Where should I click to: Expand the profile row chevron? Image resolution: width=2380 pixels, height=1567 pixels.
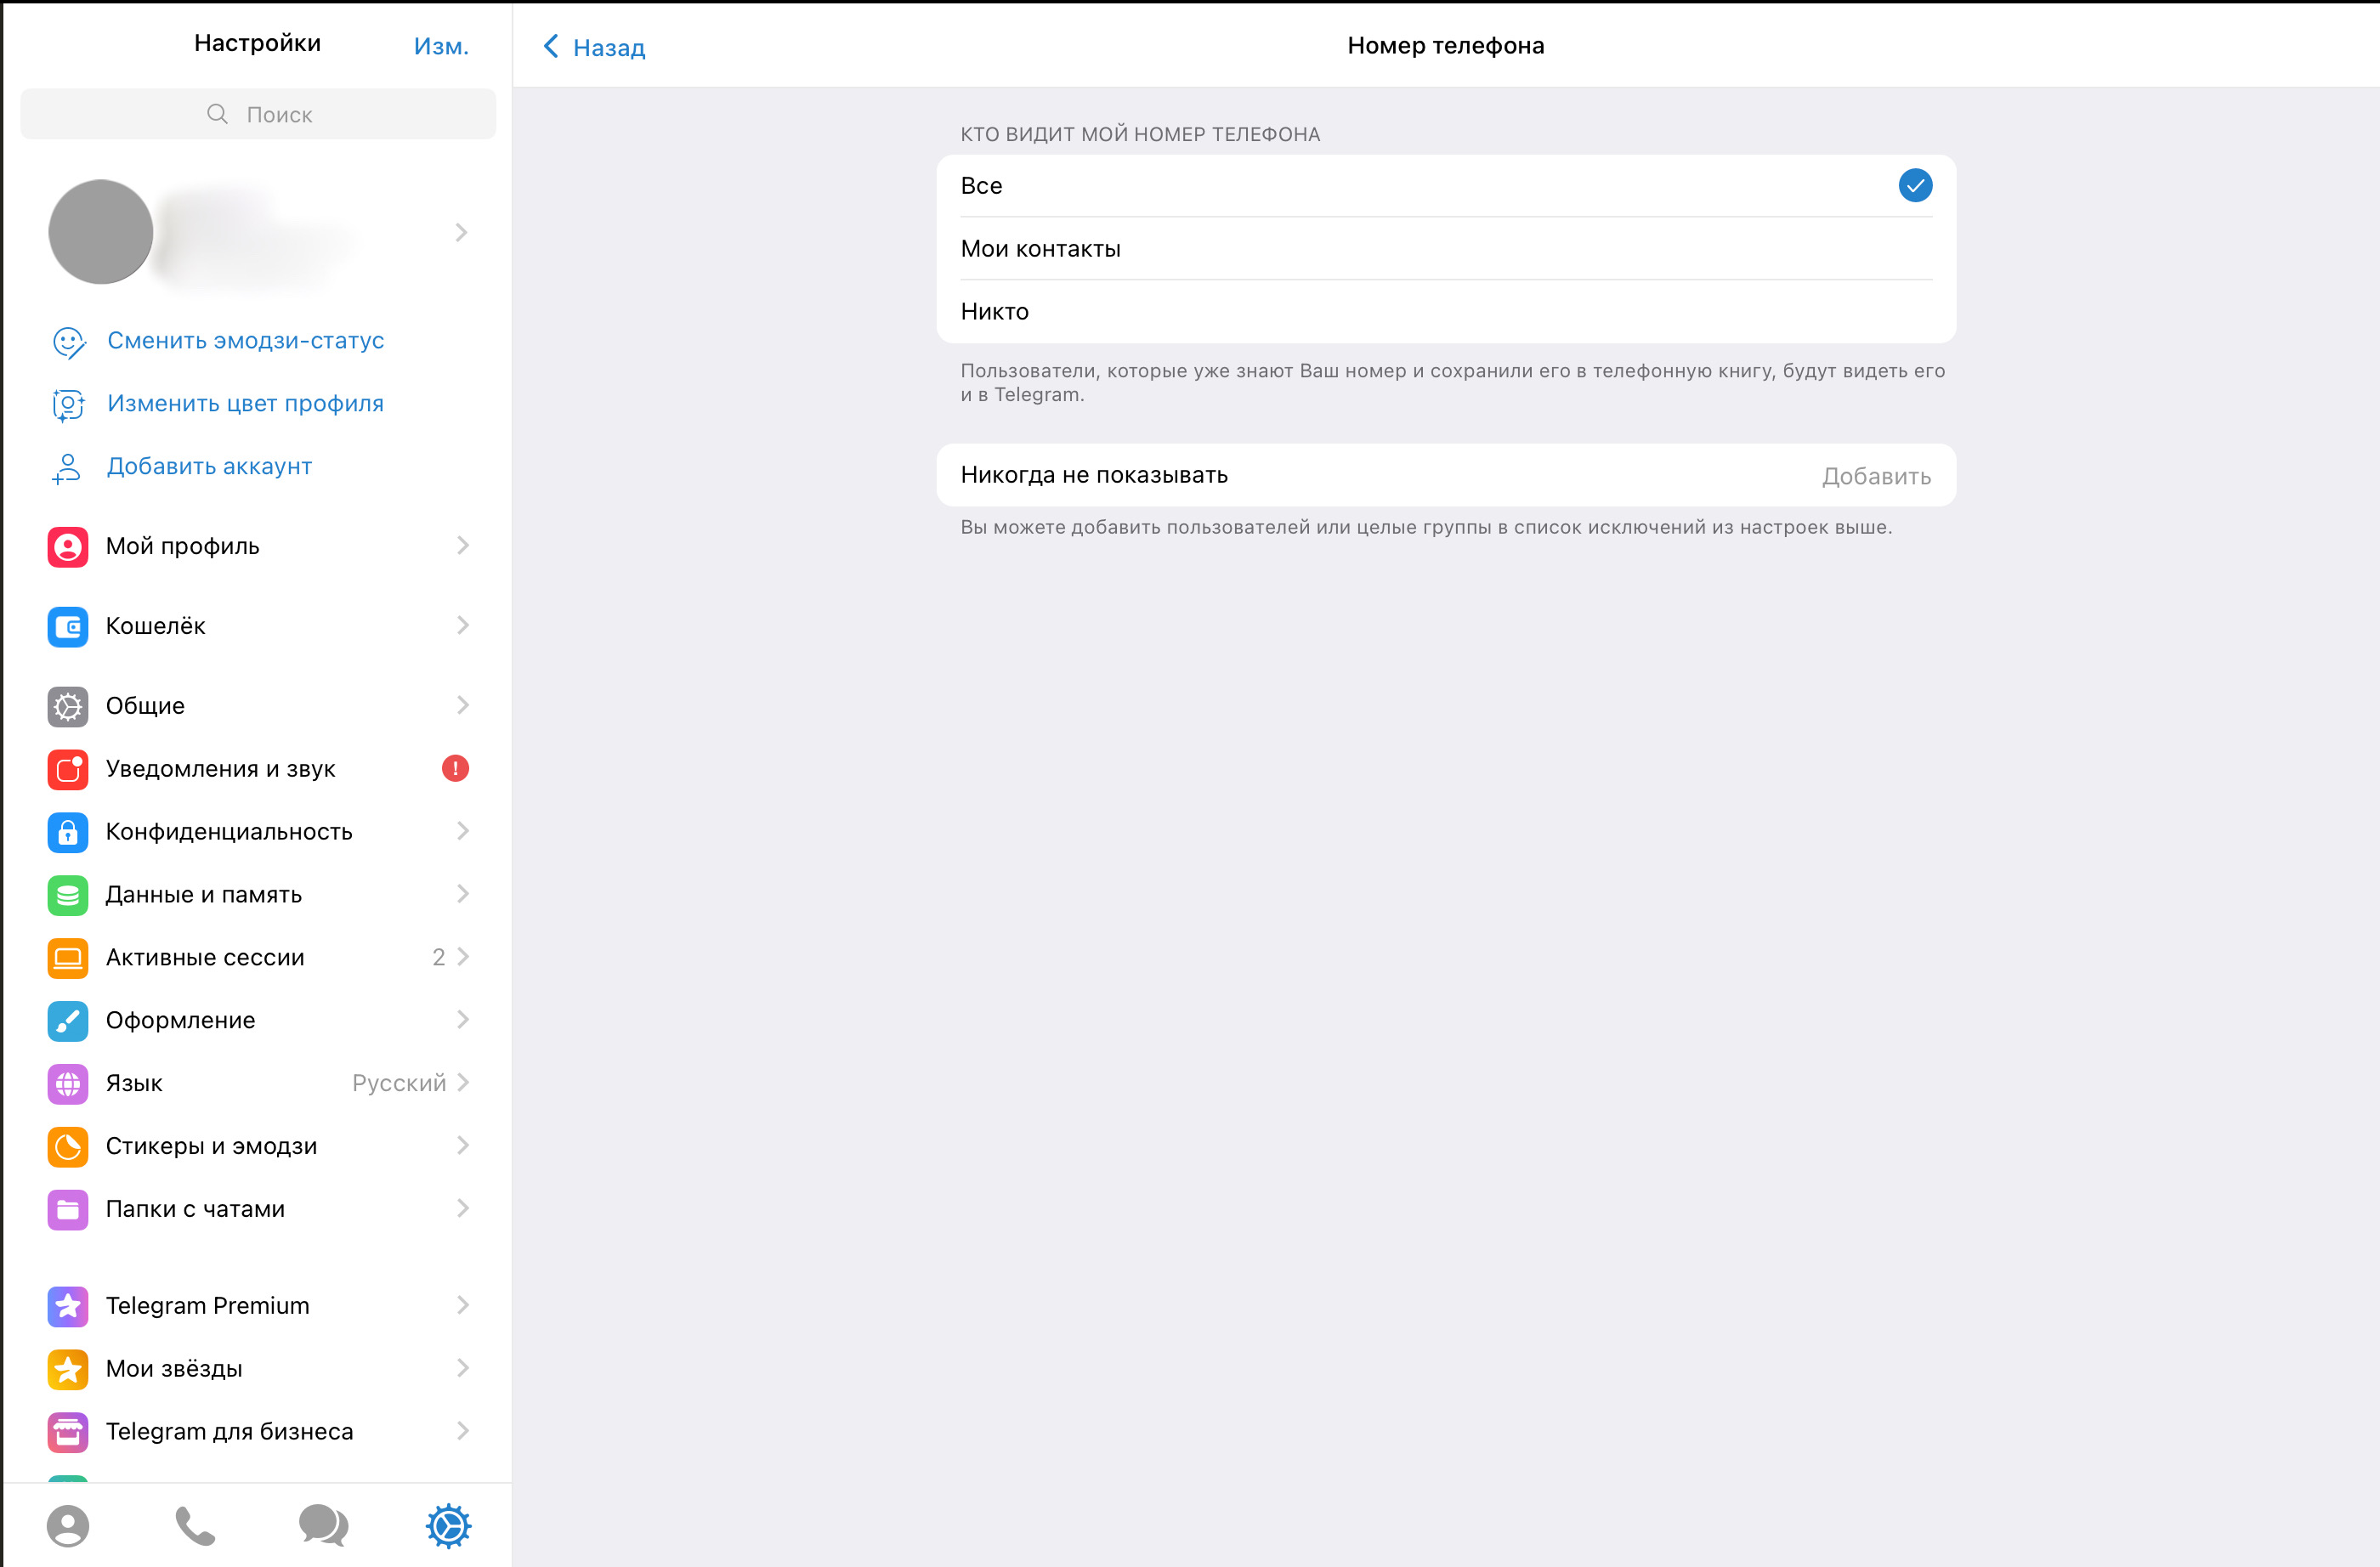click(461, 233)
